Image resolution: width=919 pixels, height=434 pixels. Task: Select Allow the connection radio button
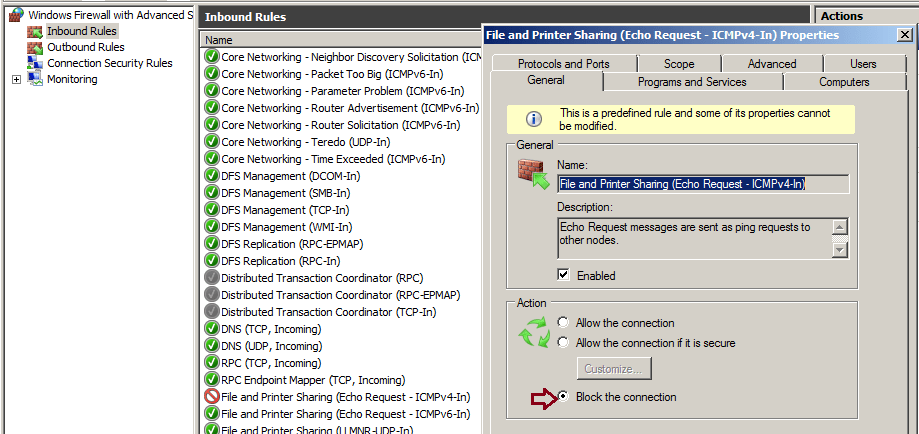(x=563, y=323)
